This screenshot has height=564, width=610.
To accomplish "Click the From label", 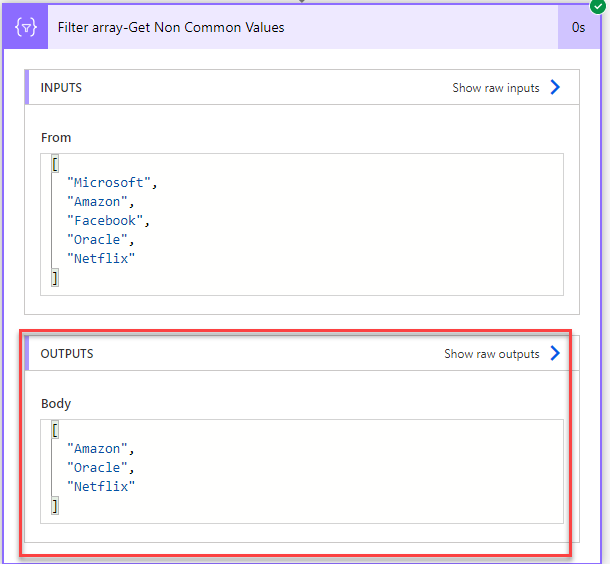I will [56, 138].
